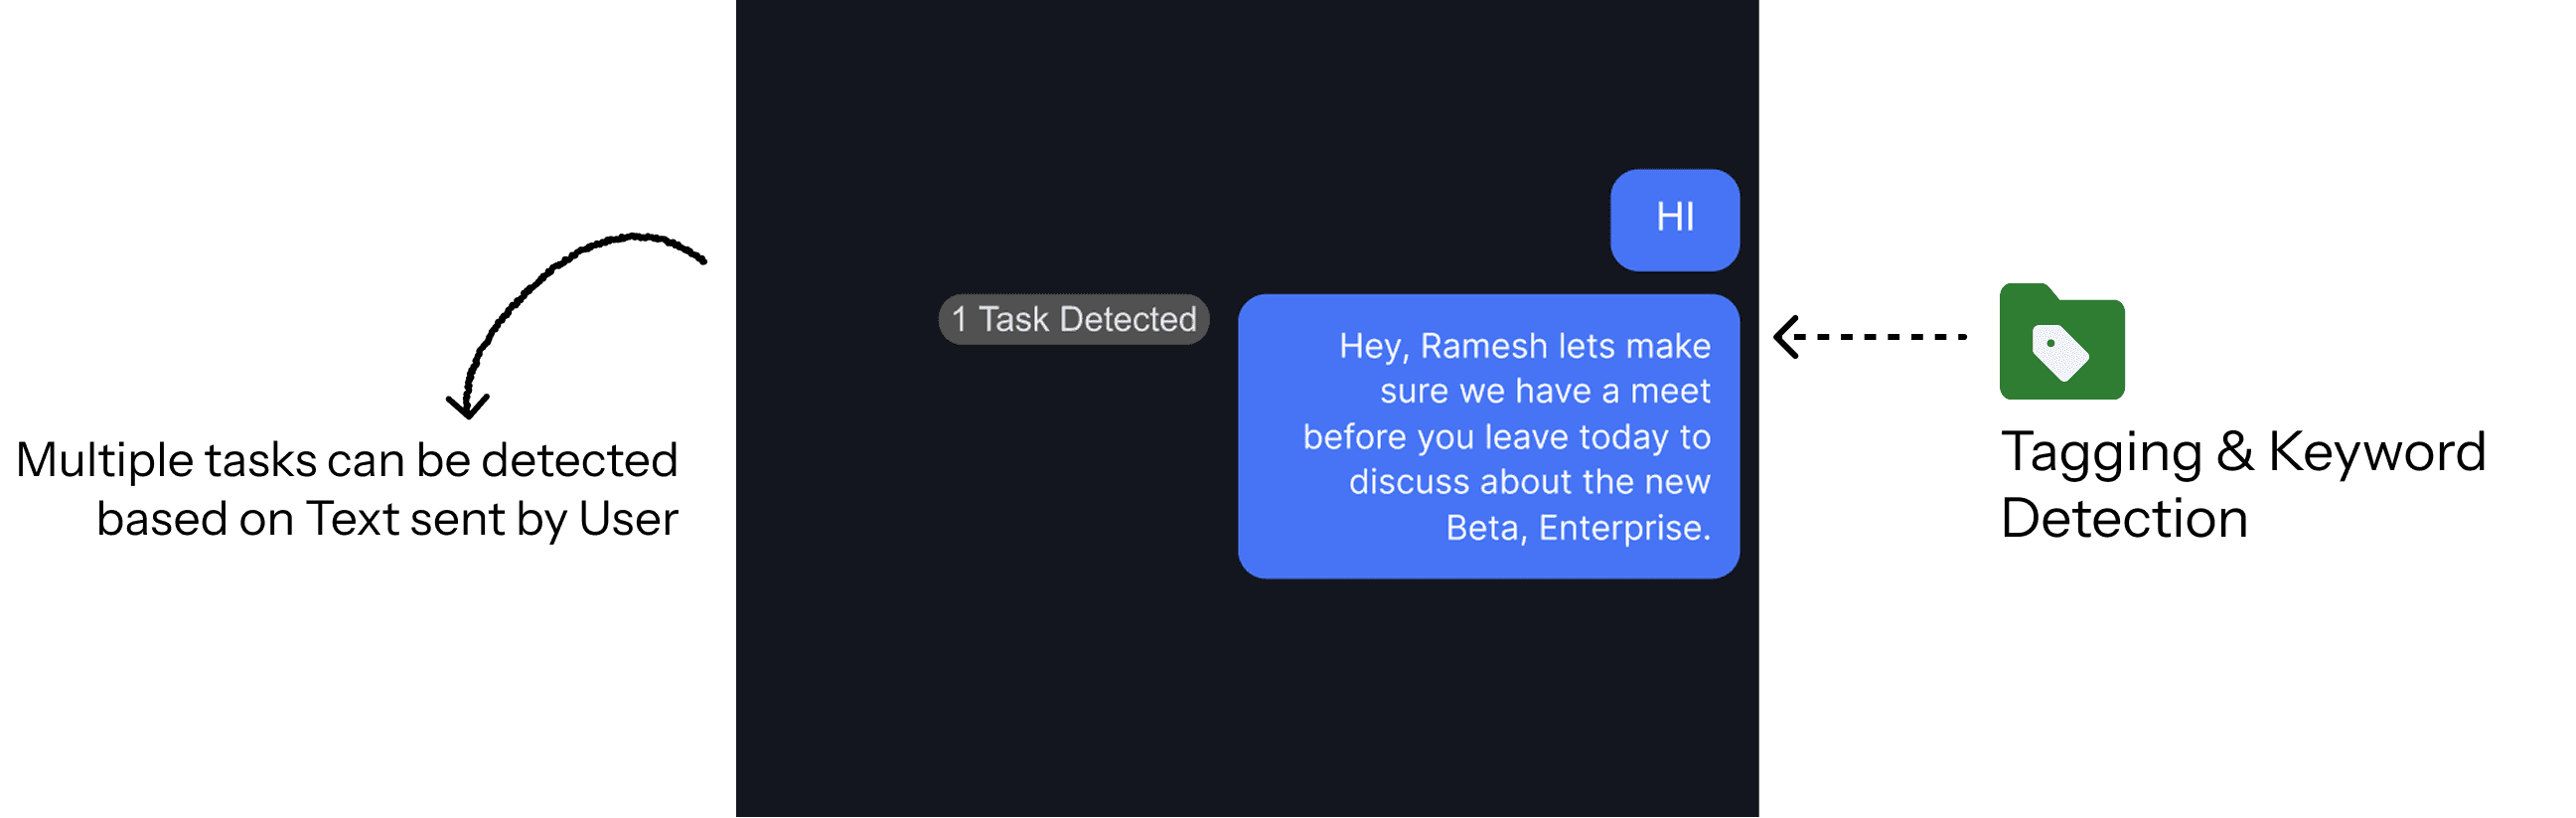Click 'based on Text sent by User' caption
2576x818 pixels.
pyautogui.click(x=387, y=520)
